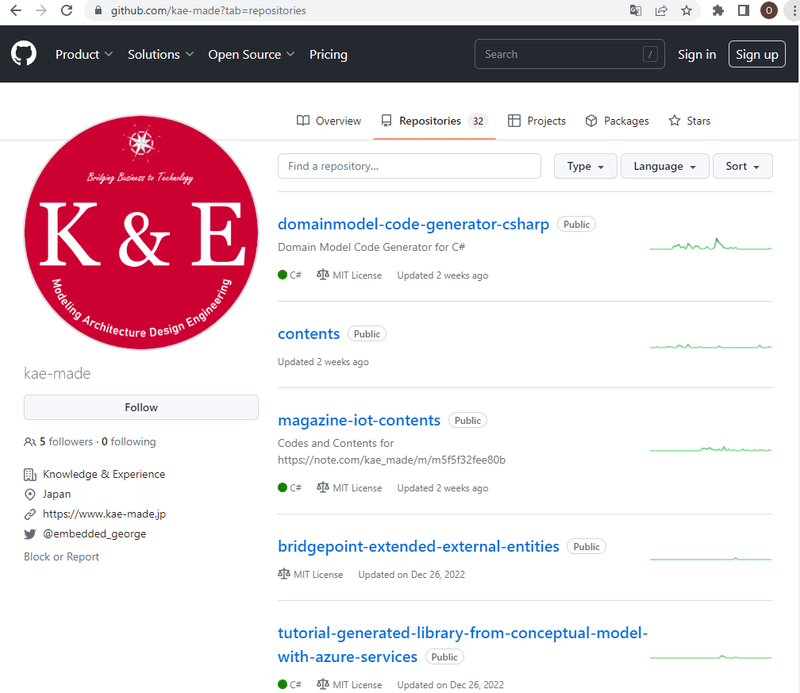Image resolution: width=800 pixels, height=693 pixels.
Task: Expand the Sort dropdown
Action: click(743, 166)
